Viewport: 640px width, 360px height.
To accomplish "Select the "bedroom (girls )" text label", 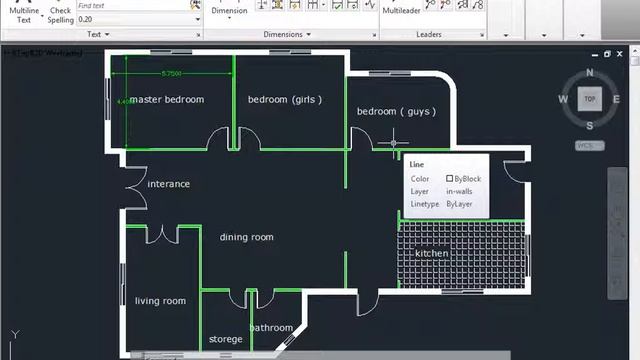I will [x=285, y=100].
